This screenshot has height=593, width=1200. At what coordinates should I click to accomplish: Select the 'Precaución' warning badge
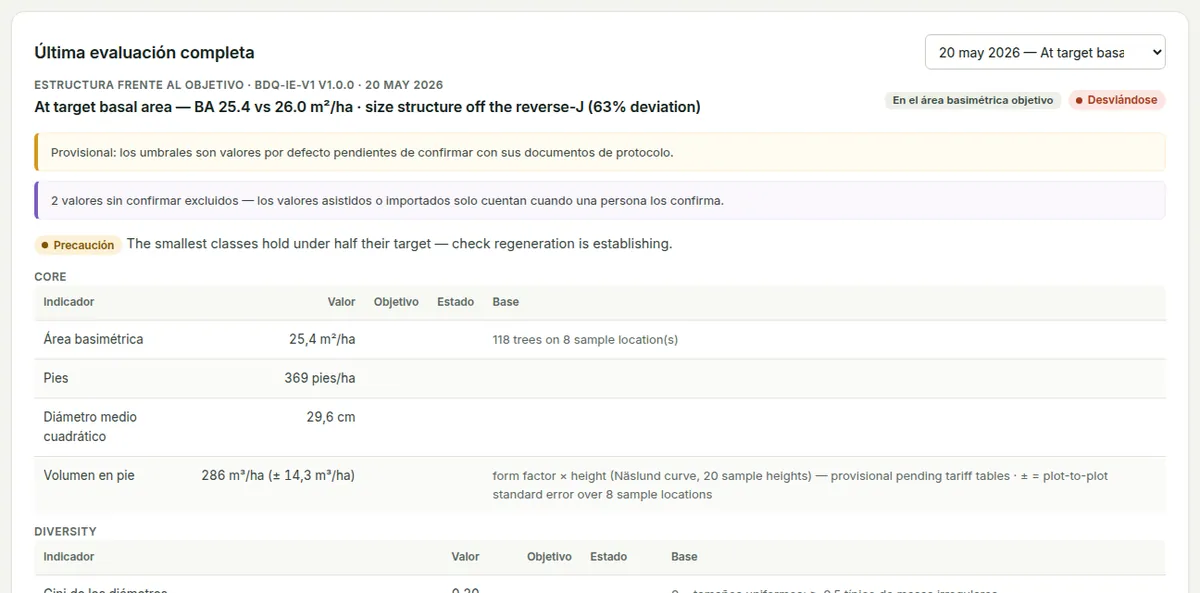(77, 245)
